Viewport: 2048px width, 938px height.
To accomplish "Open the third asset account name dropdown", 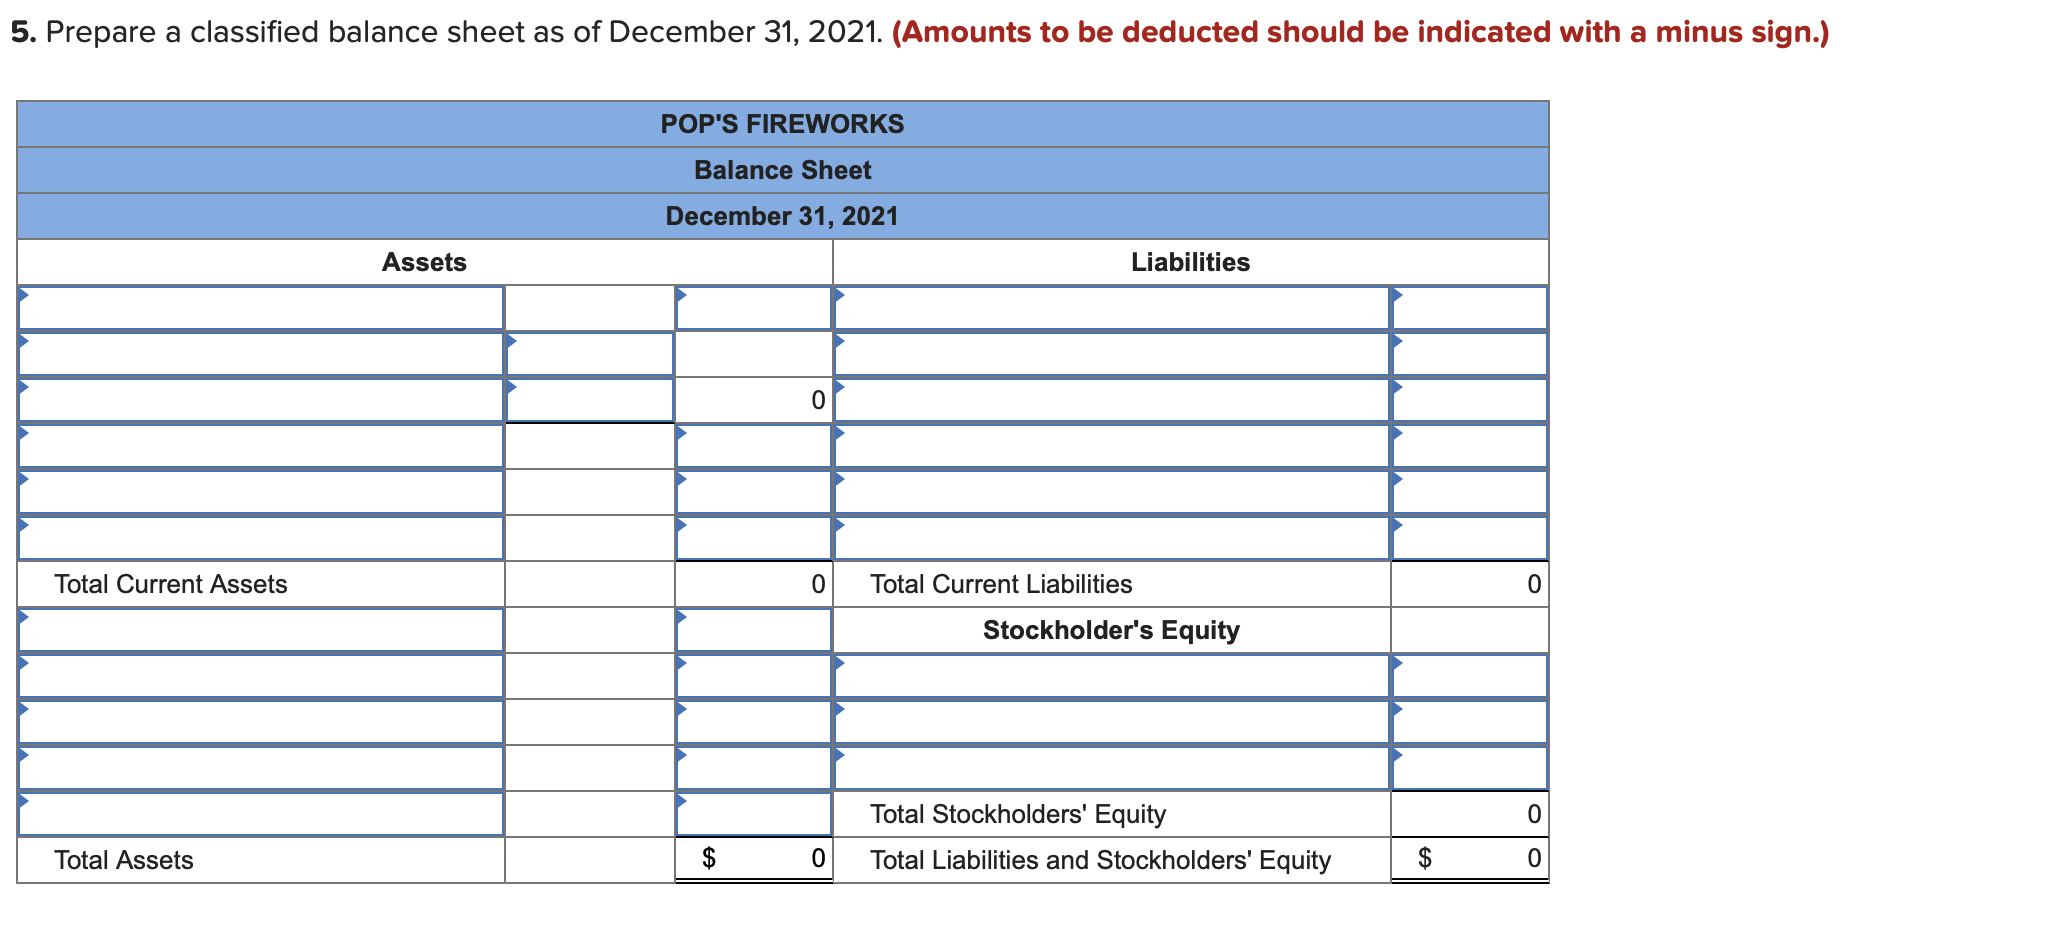I will pyautogui.click(x=261, y=400).
